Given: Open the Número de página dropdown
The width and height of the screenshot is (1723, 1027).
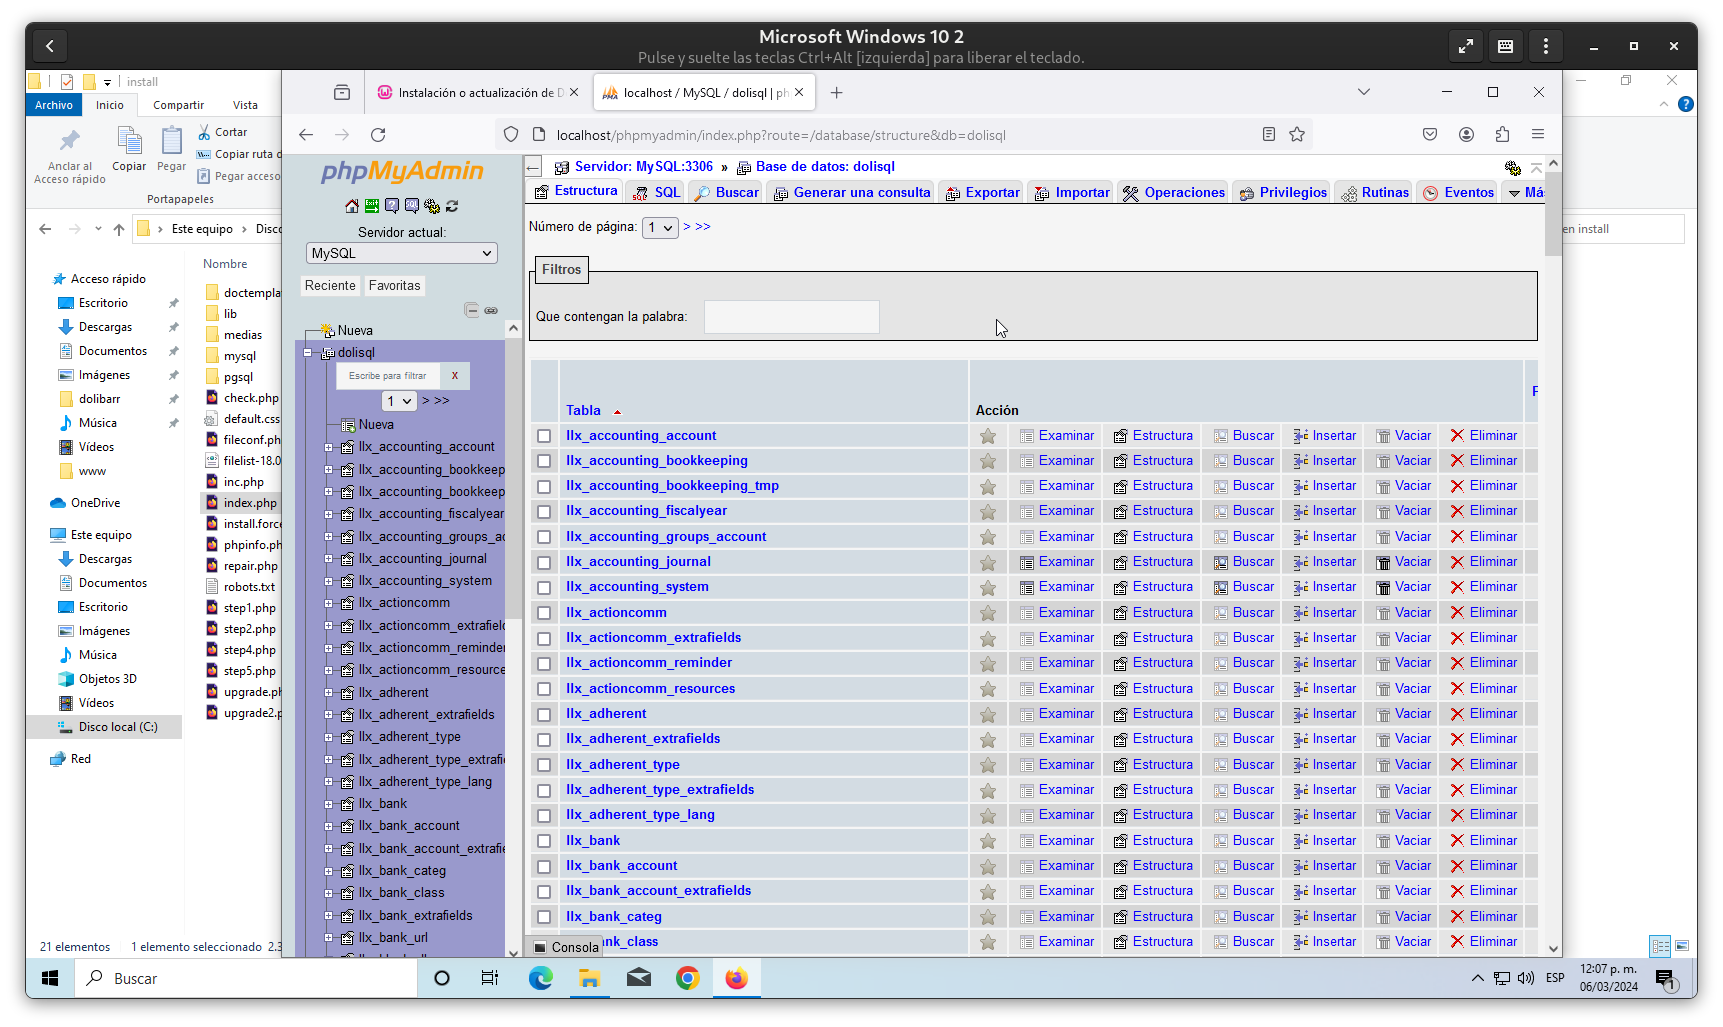Looking at the screenshot, I should [660, 228].
